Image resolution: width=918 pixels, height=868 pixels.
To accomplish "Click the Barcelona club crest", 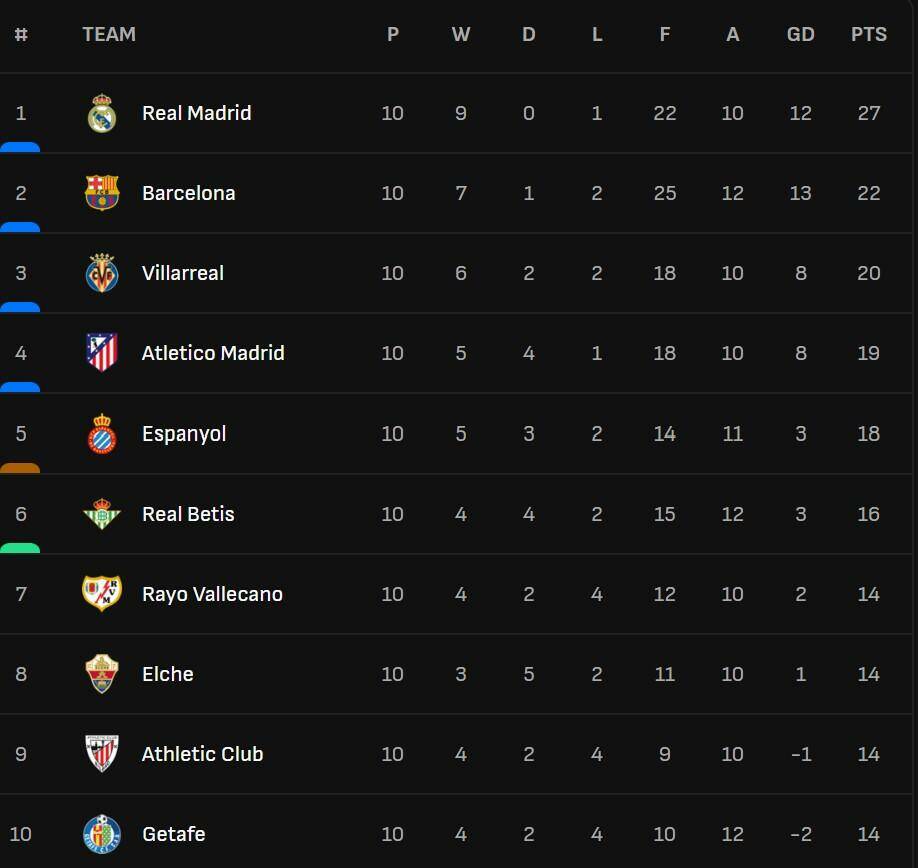I will click(101, 193).
